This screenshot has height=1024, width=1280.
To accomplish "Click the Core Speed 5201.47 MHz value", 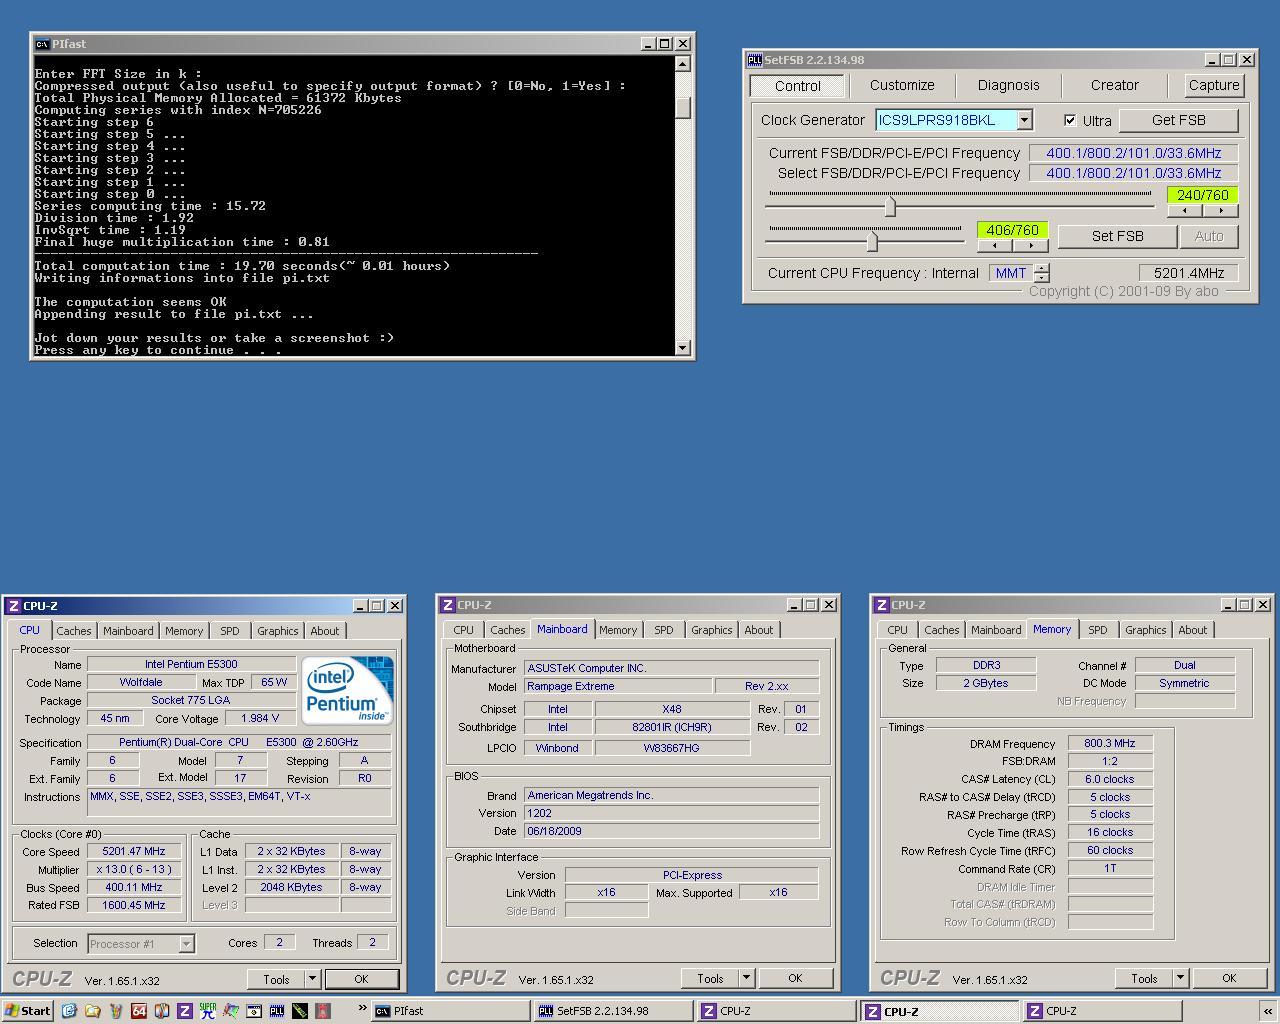I will click(133, 851).
